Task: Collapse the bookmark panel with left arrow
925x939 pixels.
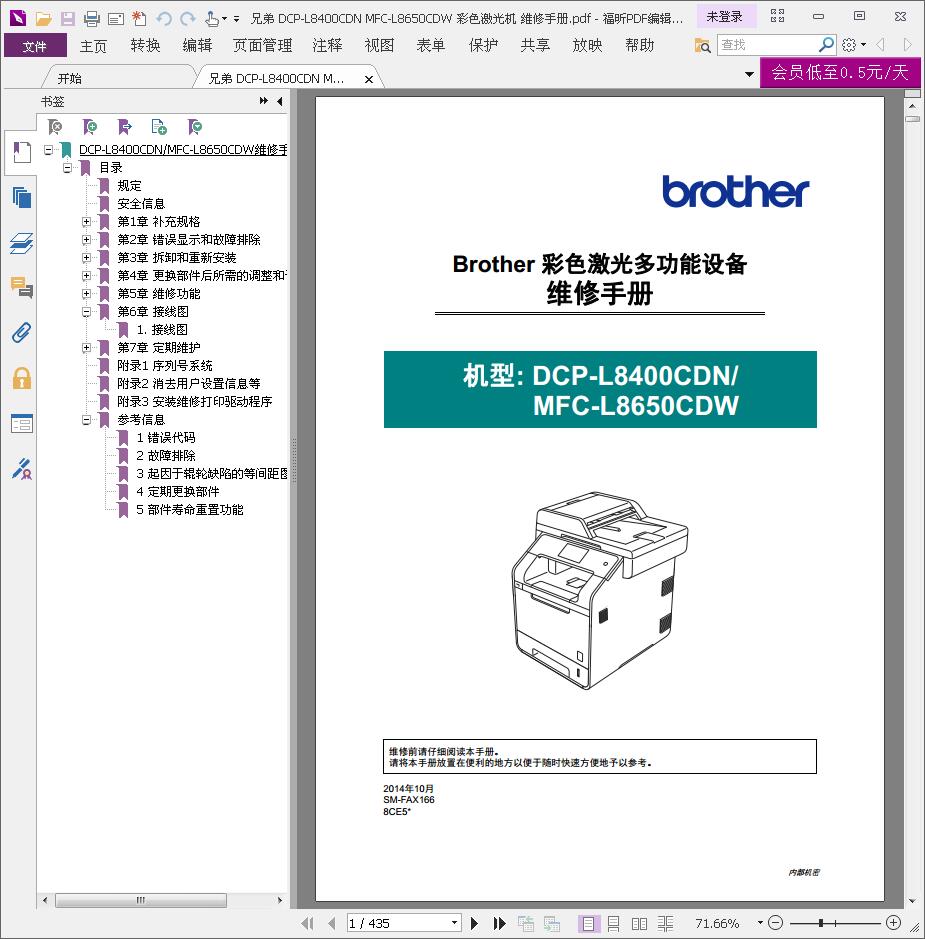Action: click(x=280, y=101)
